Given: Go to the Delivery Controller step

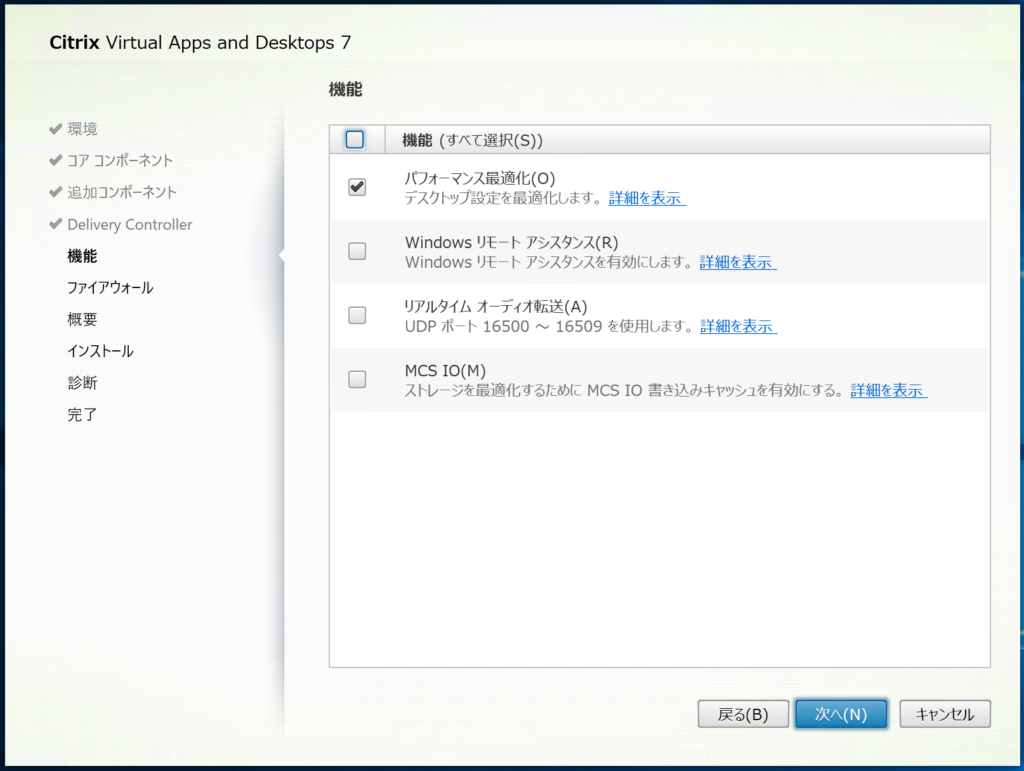Looking at the screenshot, I should pos(130,225).
